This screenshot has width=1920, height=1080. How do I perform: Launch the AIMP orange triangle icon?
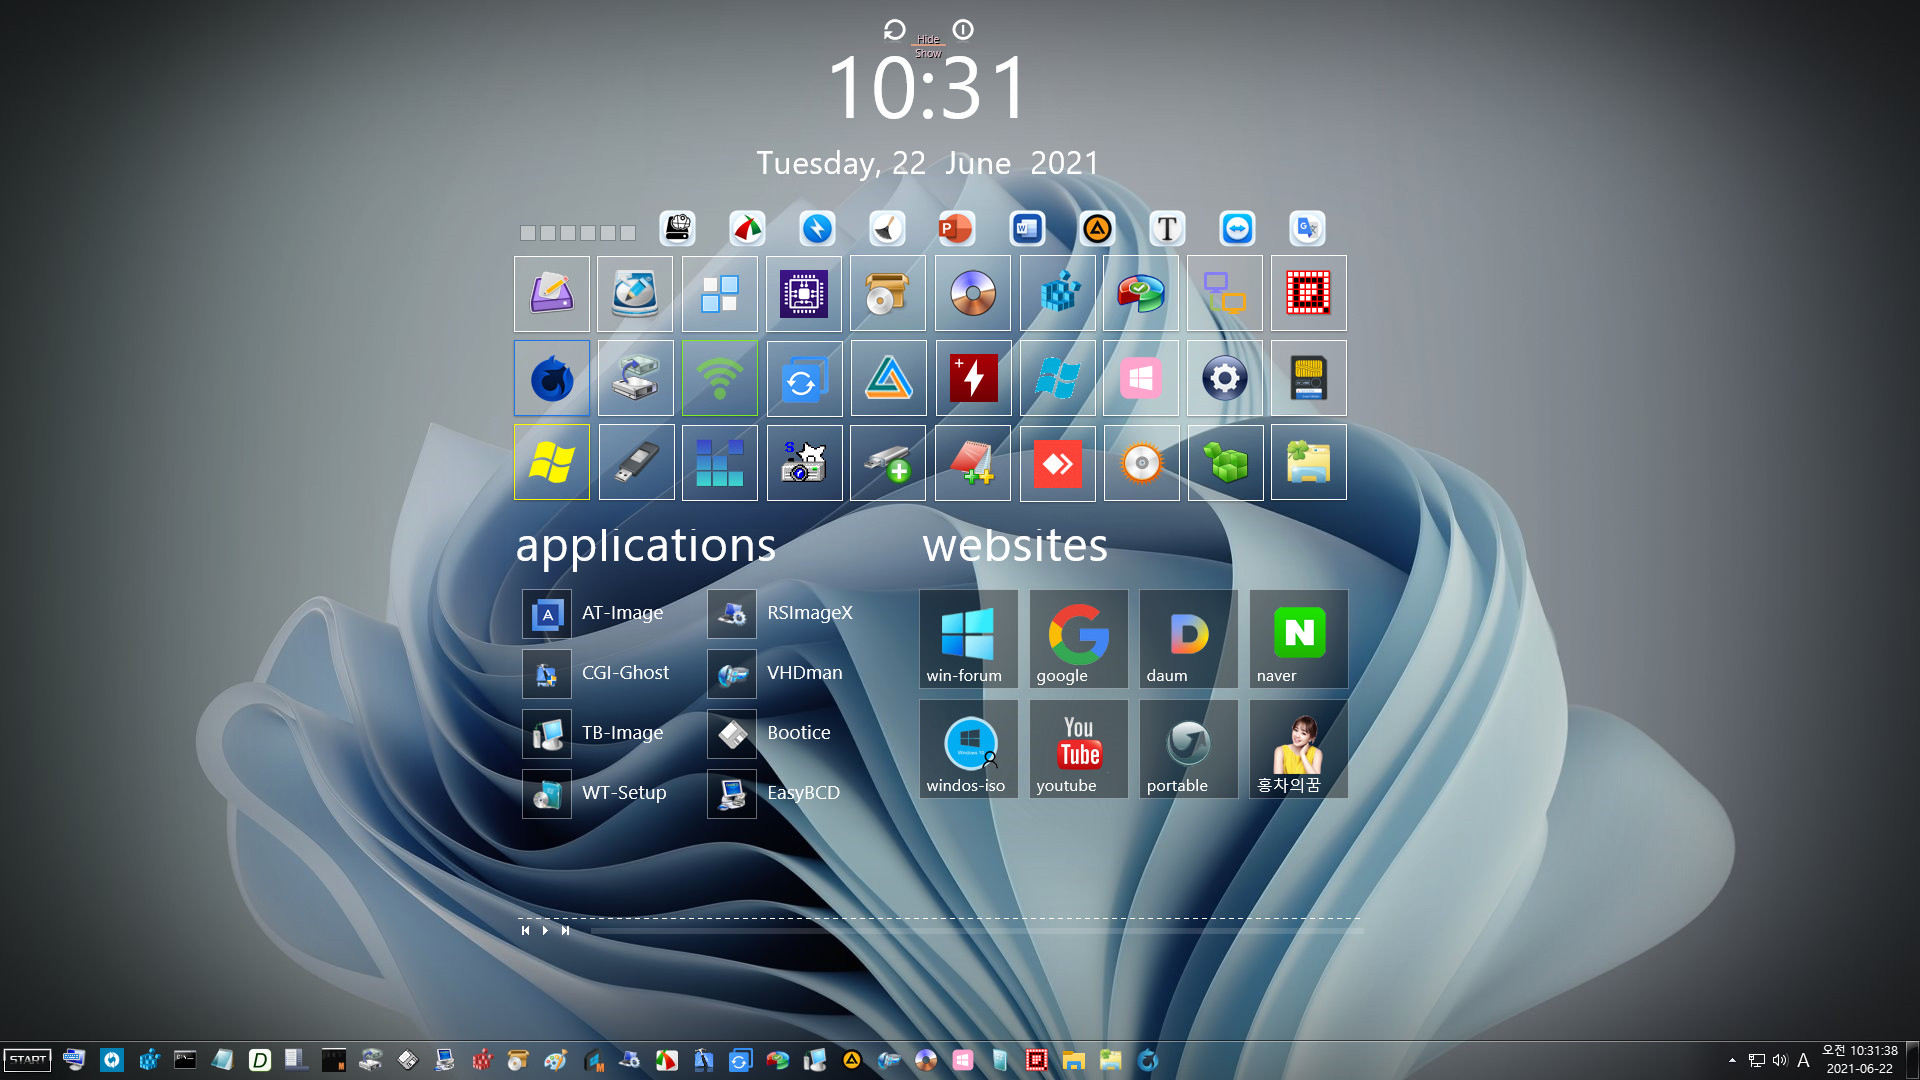tap(1097, 229)
